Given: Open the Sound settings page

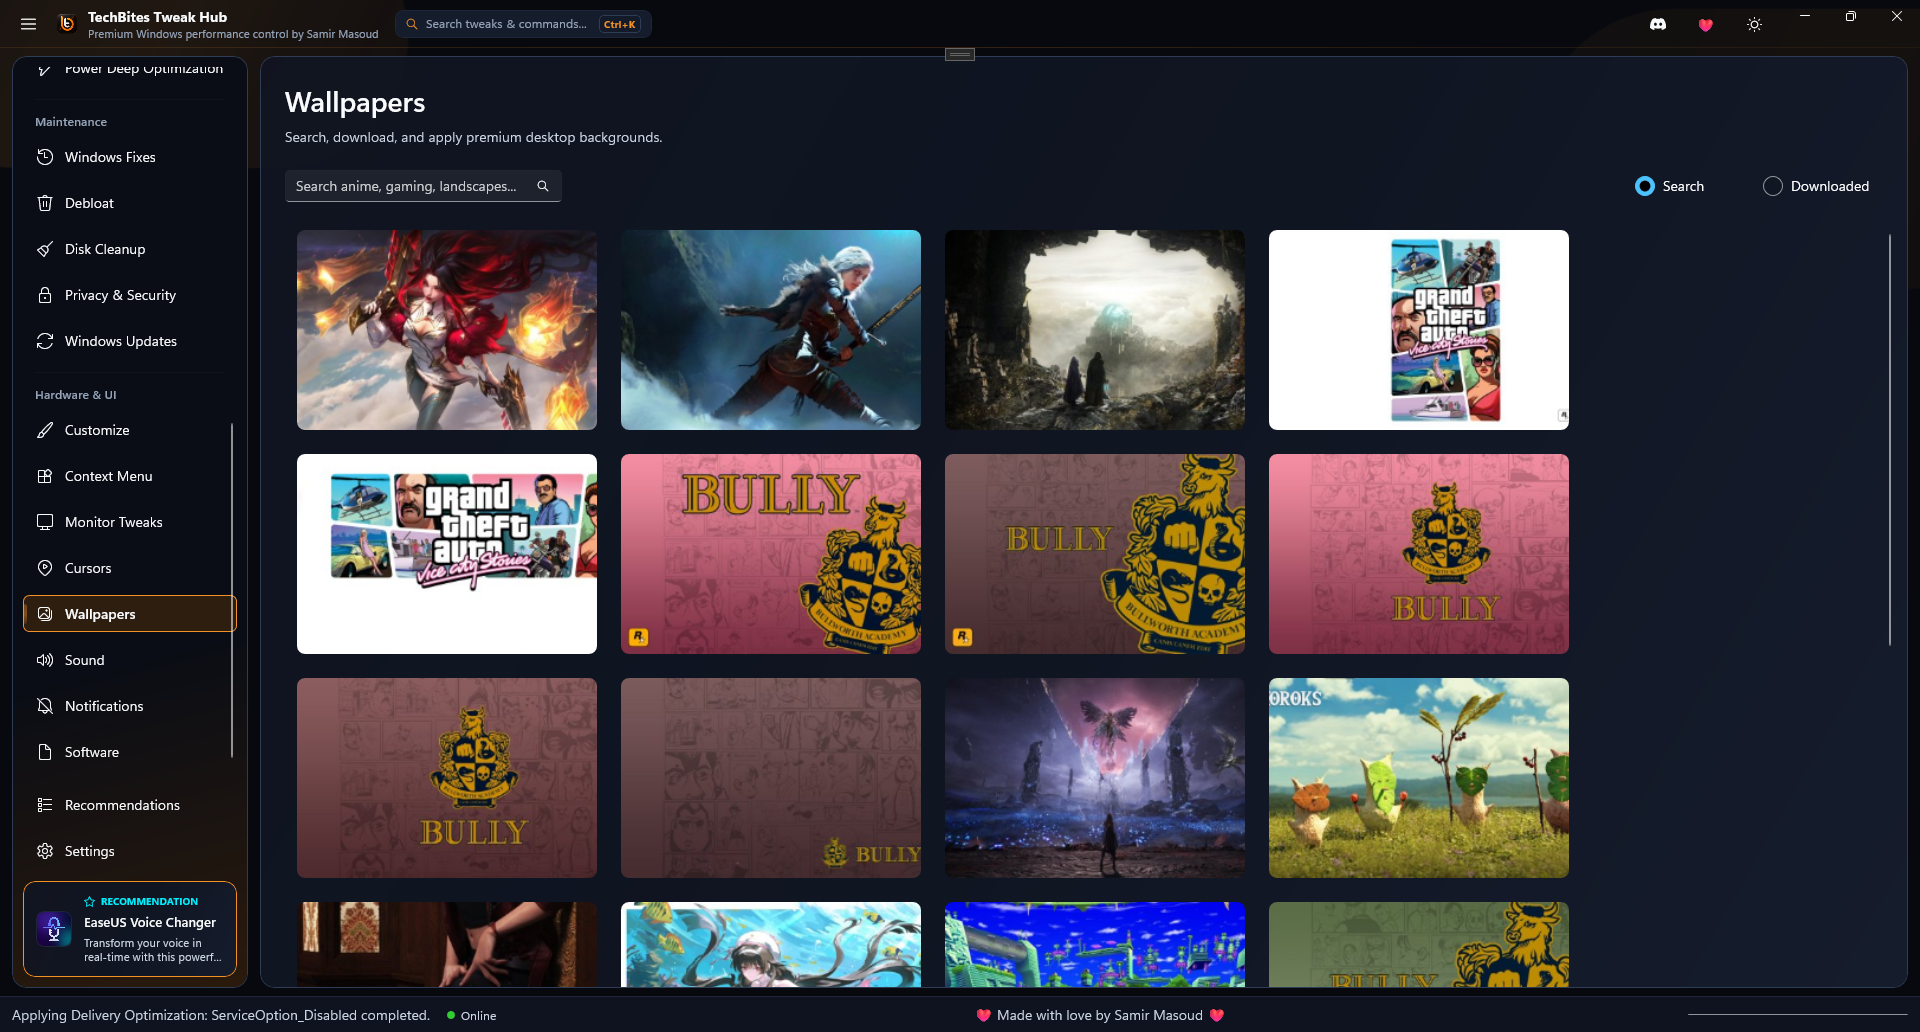Looking at the screenshot, I should click(x=130, y=660).
